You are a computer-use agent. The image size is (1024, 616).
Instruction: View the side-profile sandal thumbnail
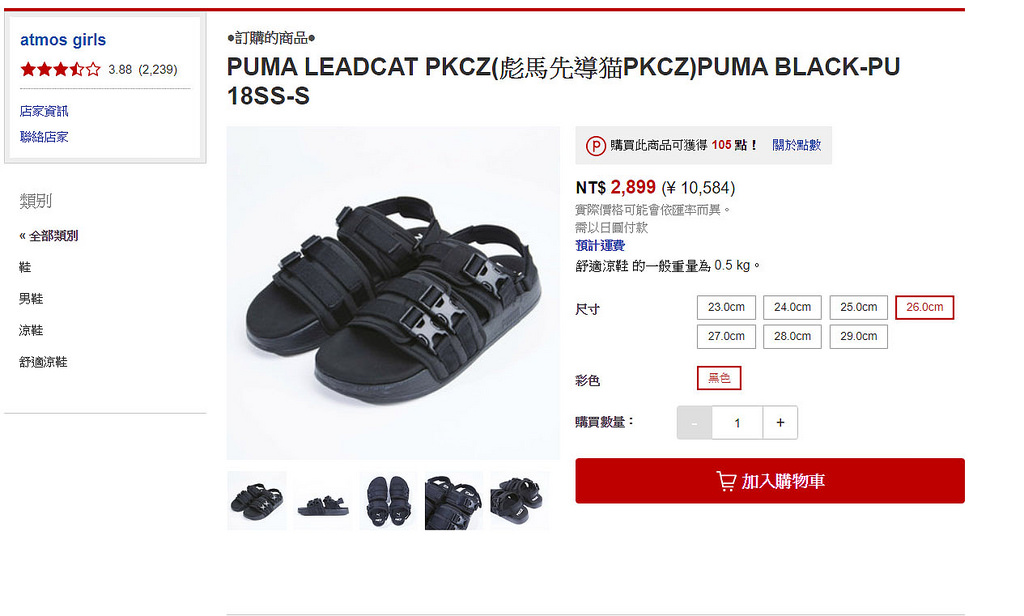pyautogui.click(x=323, y=500)
